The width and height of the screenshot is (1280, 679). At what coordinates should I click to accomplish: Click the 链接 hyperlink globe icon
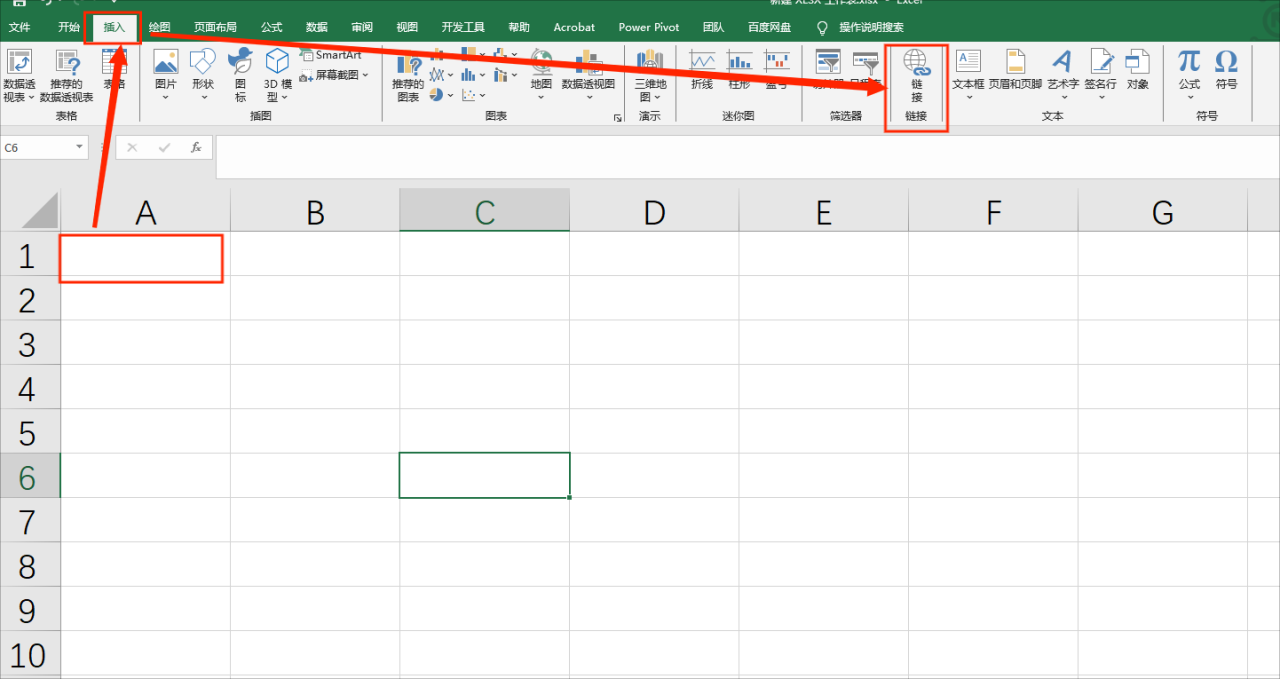tap(916, 64)
